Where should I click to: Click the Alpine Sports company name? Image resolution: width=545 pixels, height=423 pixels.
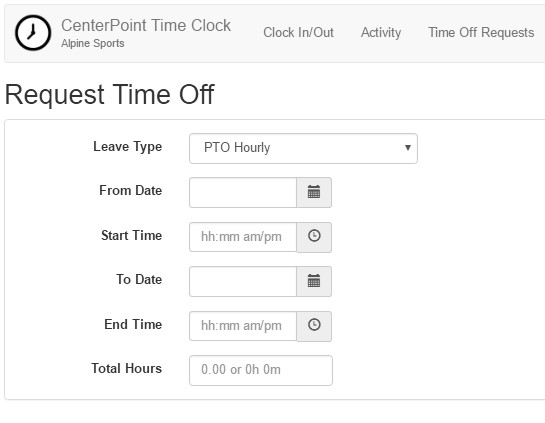[x=93, y=43]
